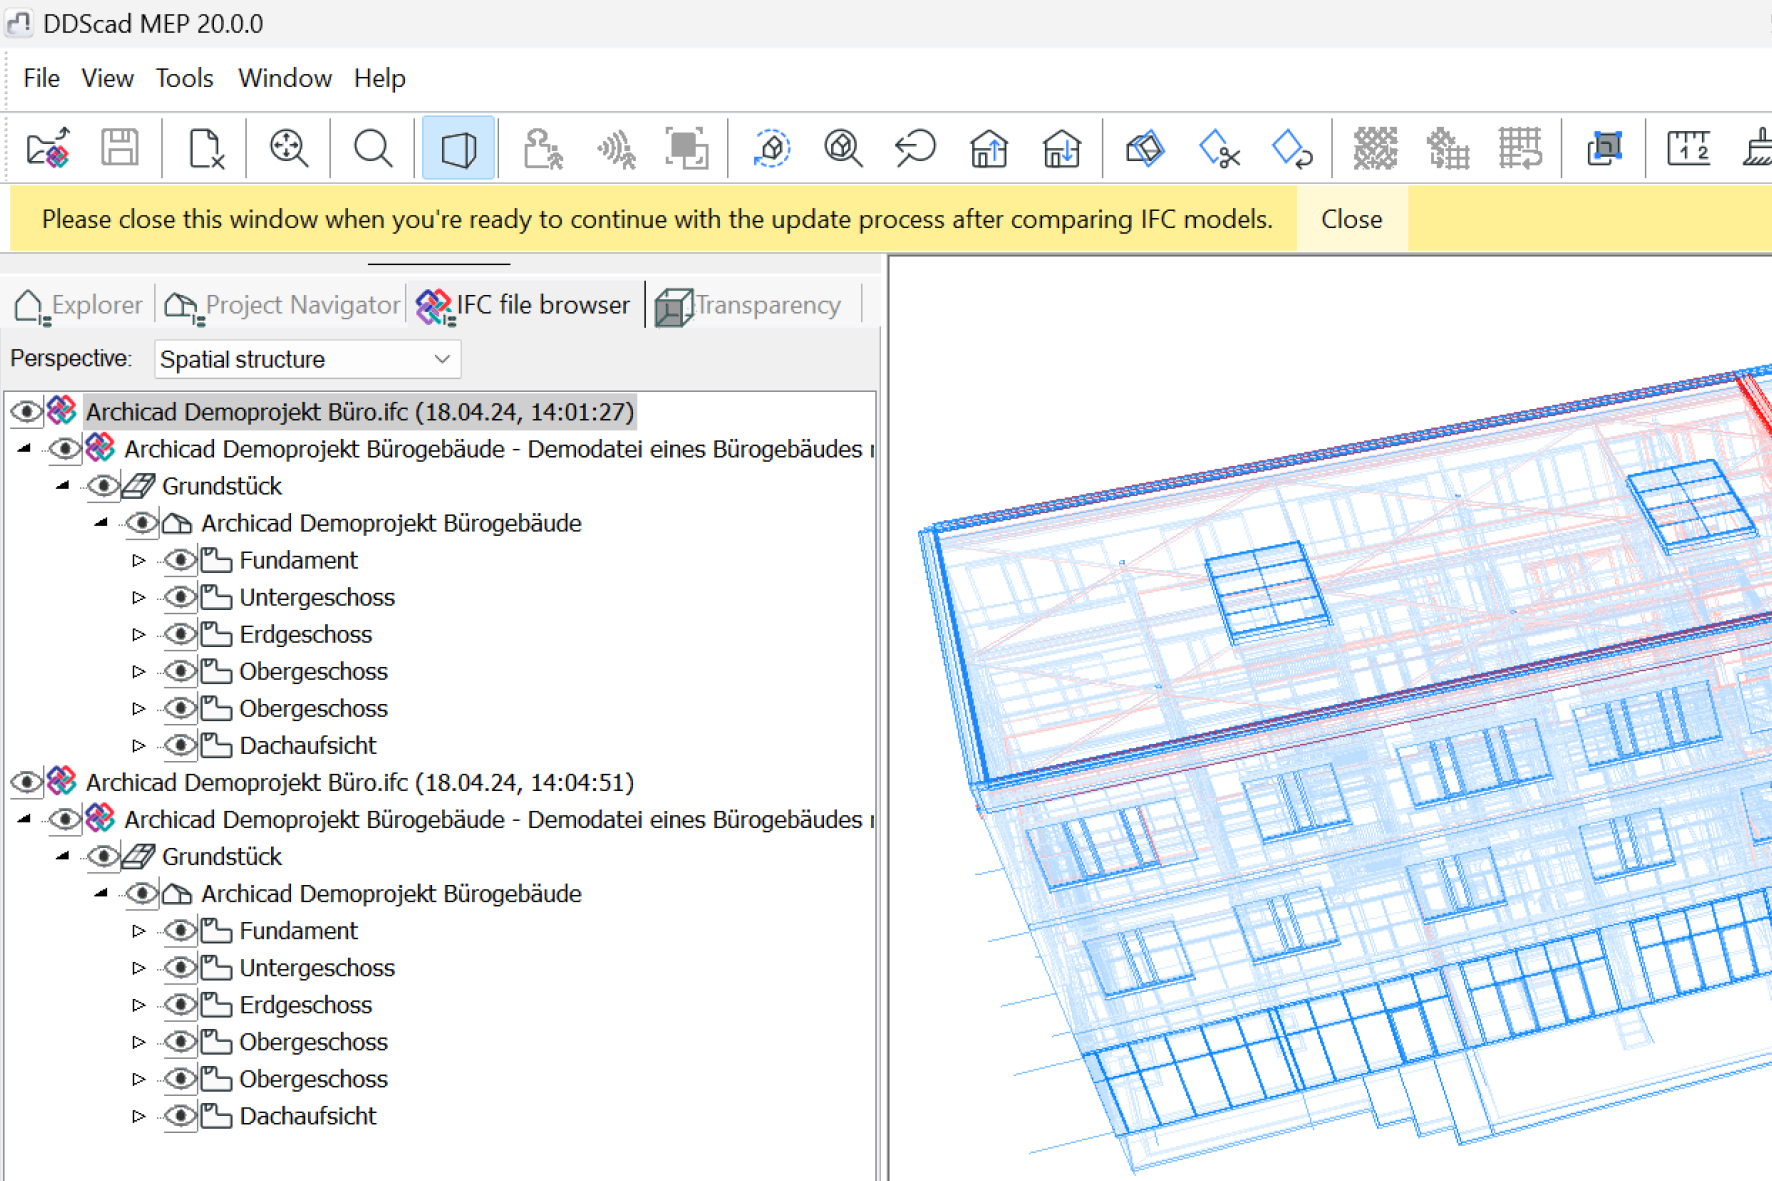
Task: Click the magnifier search icon
Action: (x=373, y=149)
